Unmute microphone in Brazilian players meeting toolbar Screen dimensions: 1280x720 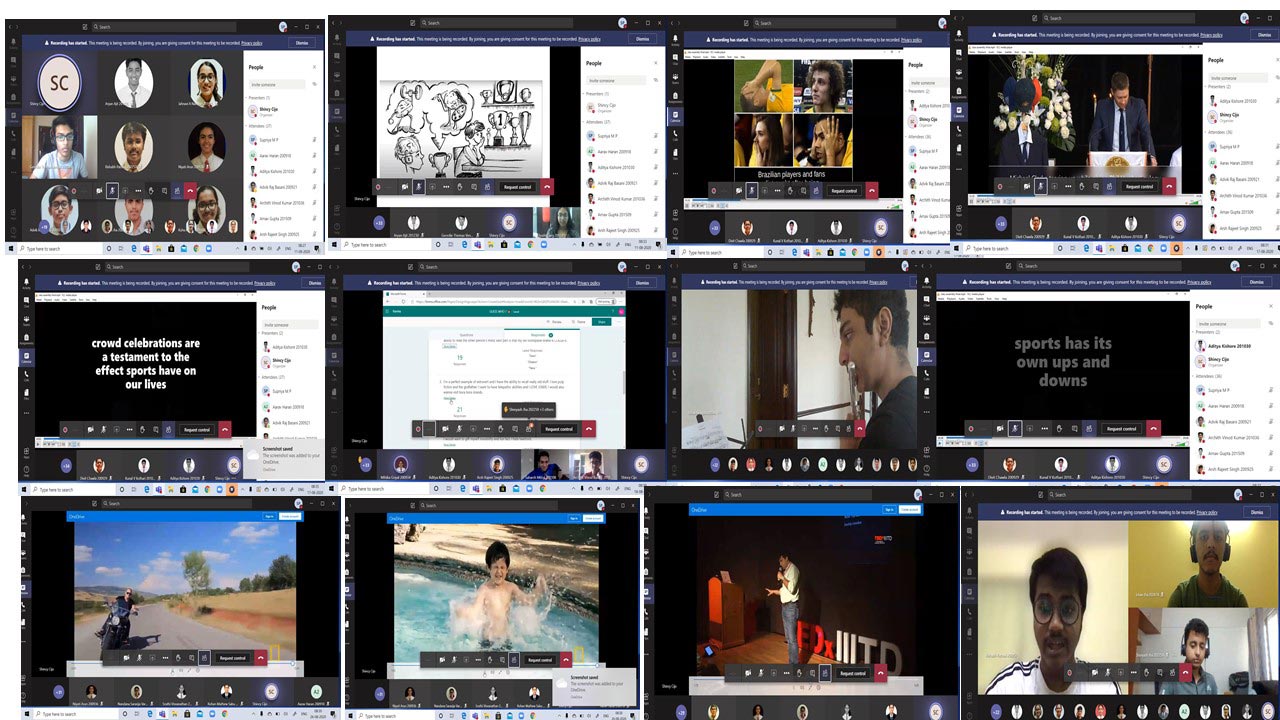pyautogui.click(x=751, y=190)
